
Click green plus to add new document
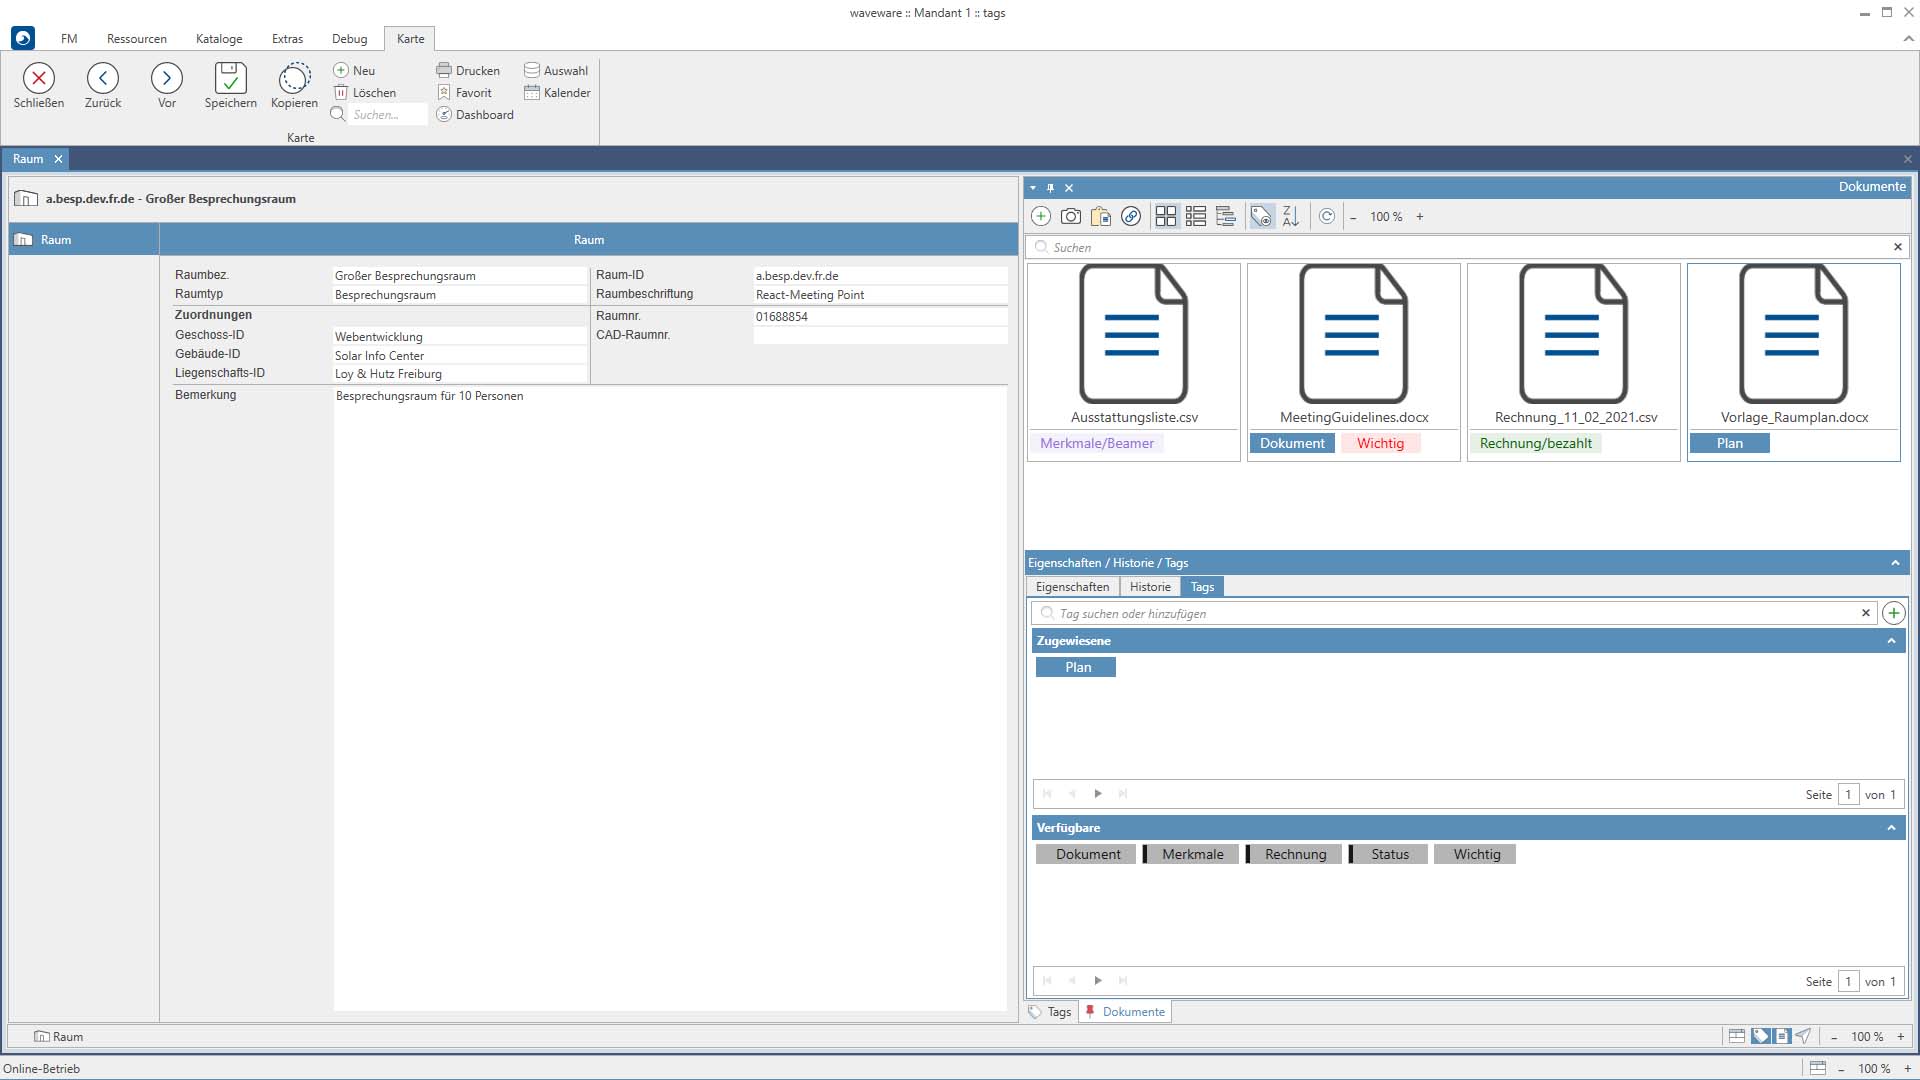tap(1040, 216)
